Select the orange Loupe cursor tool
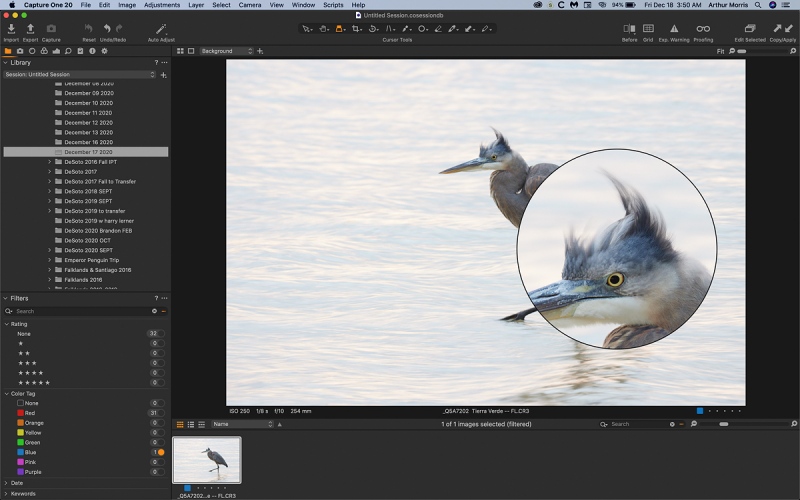800x500 pixels. coord(339,29)
